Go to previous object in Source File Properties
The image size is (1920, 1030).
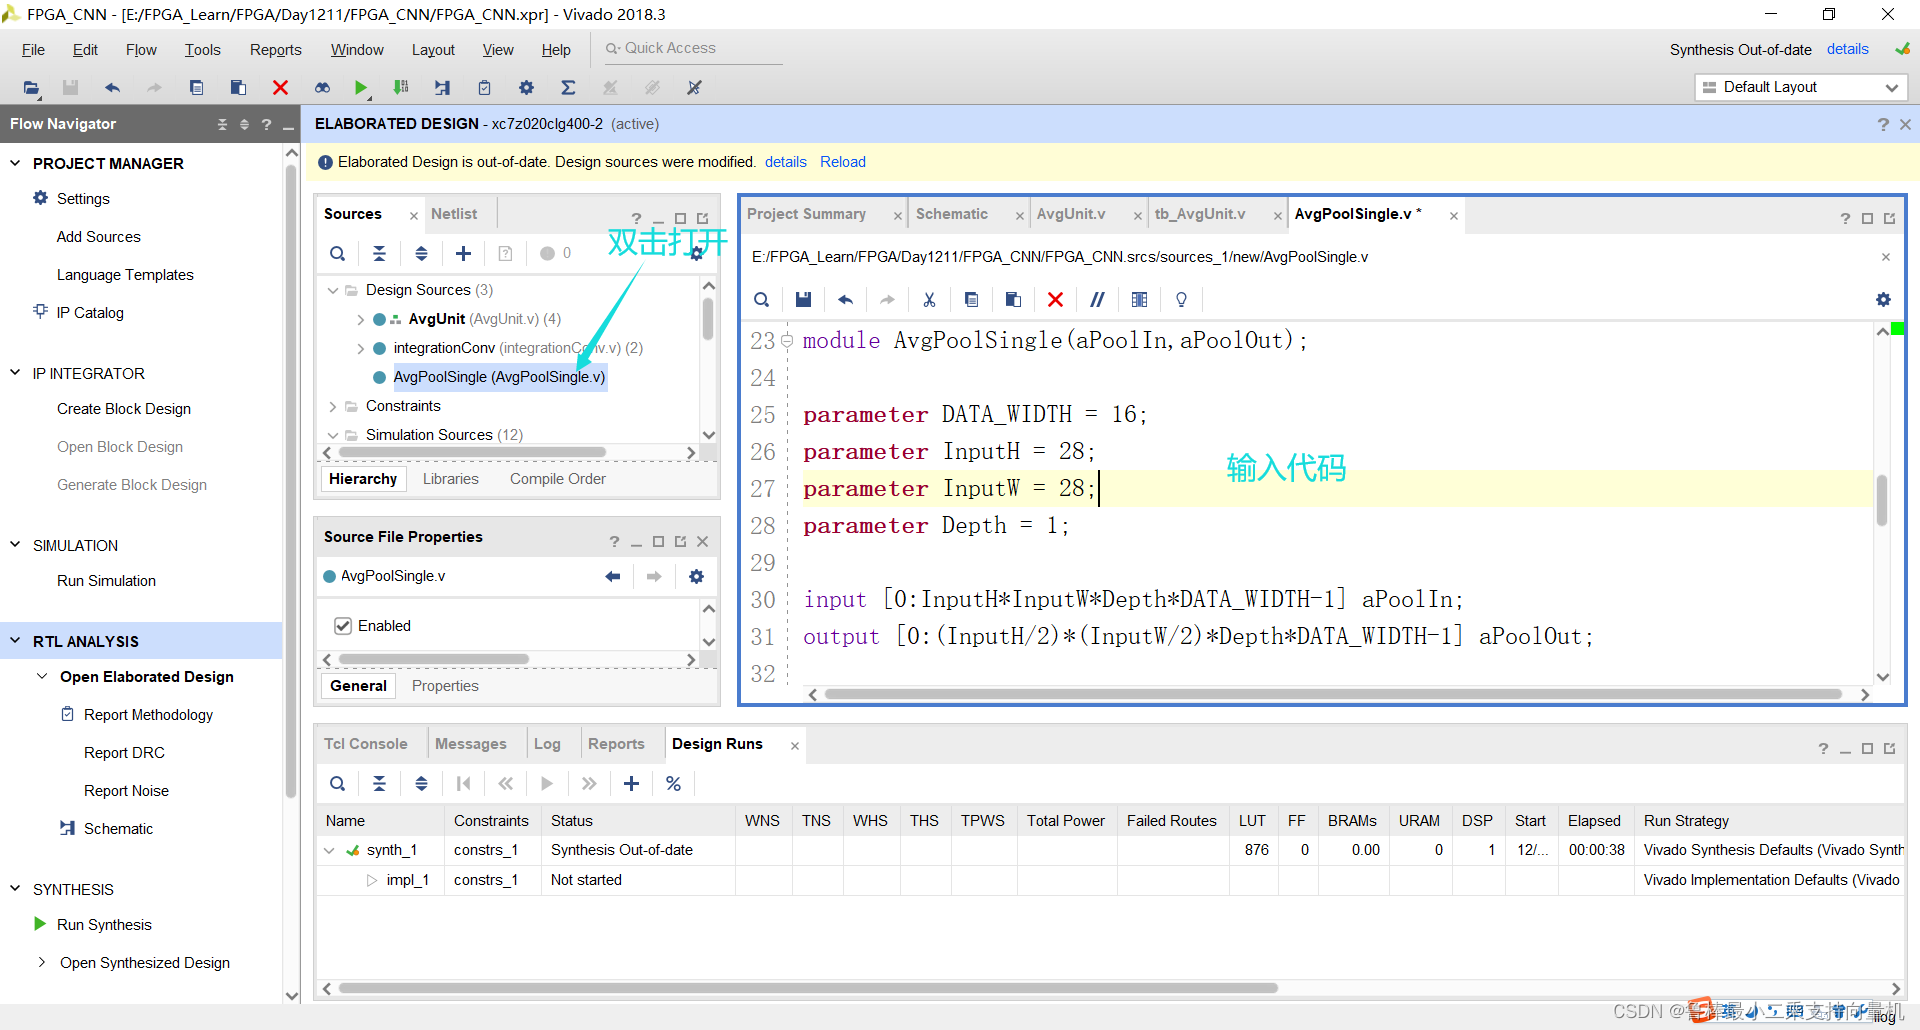coord(612,576)
